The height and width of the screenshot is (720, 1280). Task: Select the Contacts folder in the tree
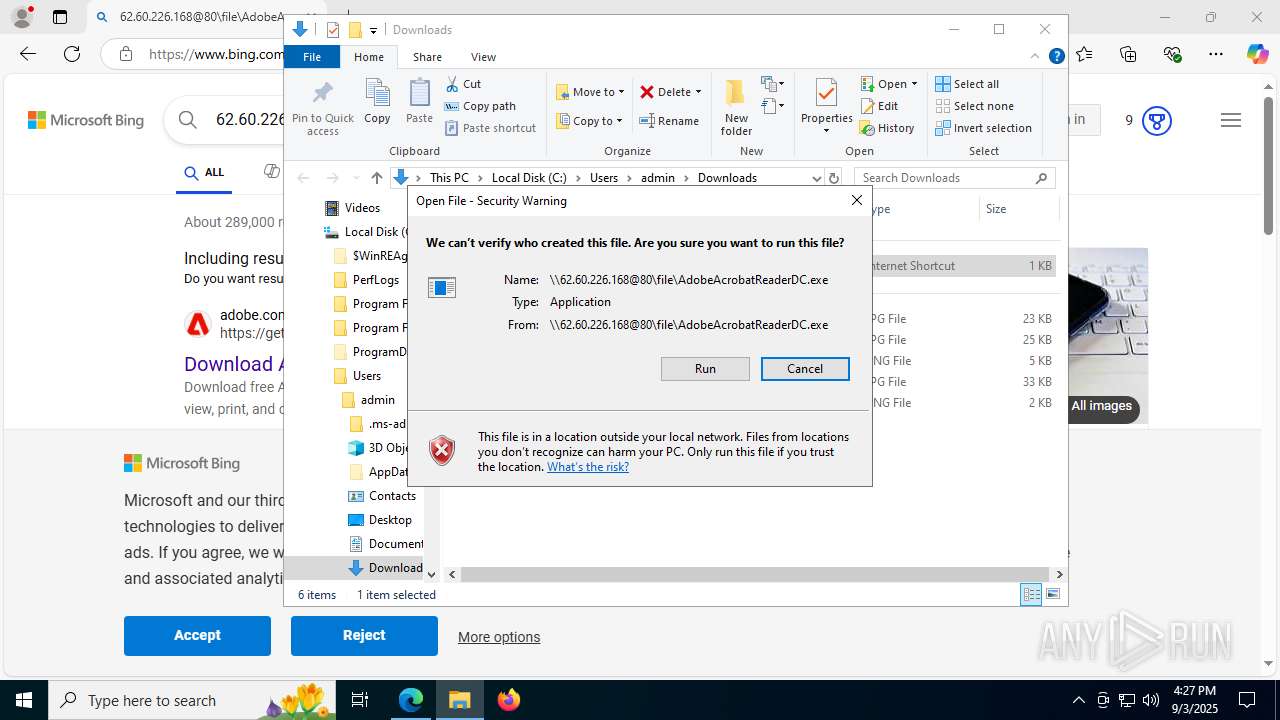click(392, 496)
